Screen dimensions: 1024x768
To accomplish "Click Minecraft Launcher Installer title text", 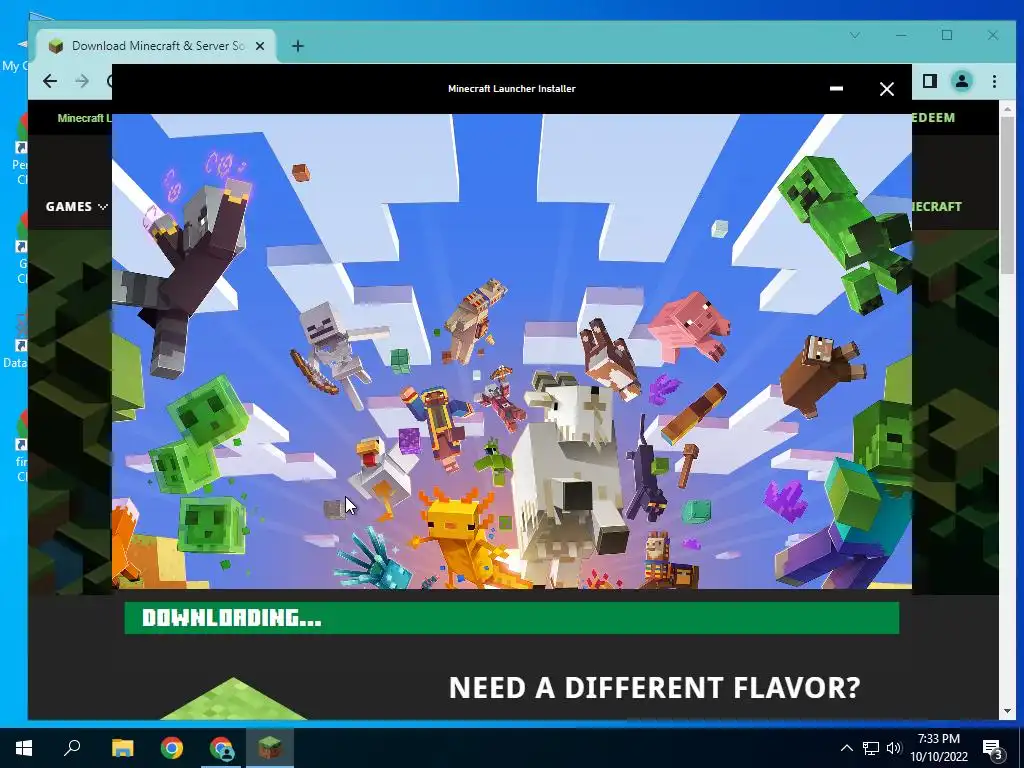I will point(511,89).
